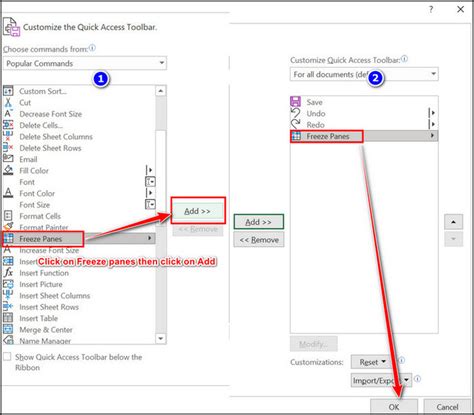Click the Format Cells icon
474x415 pixels.
coord(8,216)
